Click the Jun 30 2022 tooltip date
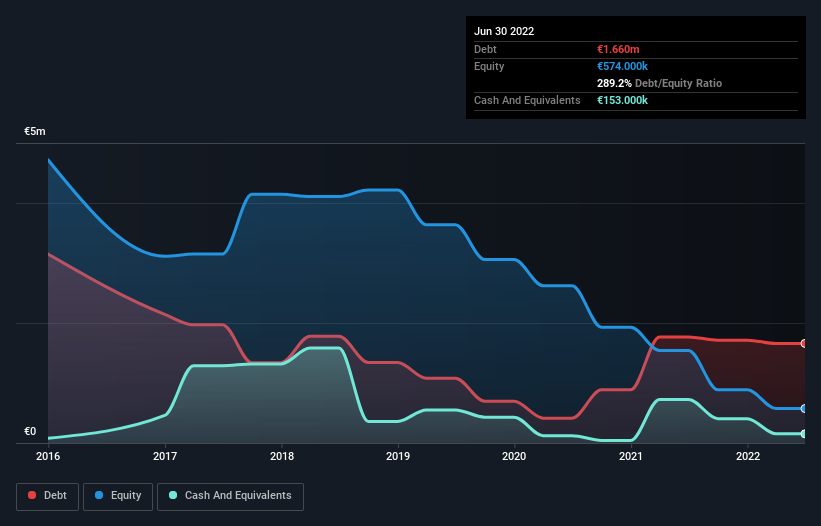 click(x=504, y=31)
